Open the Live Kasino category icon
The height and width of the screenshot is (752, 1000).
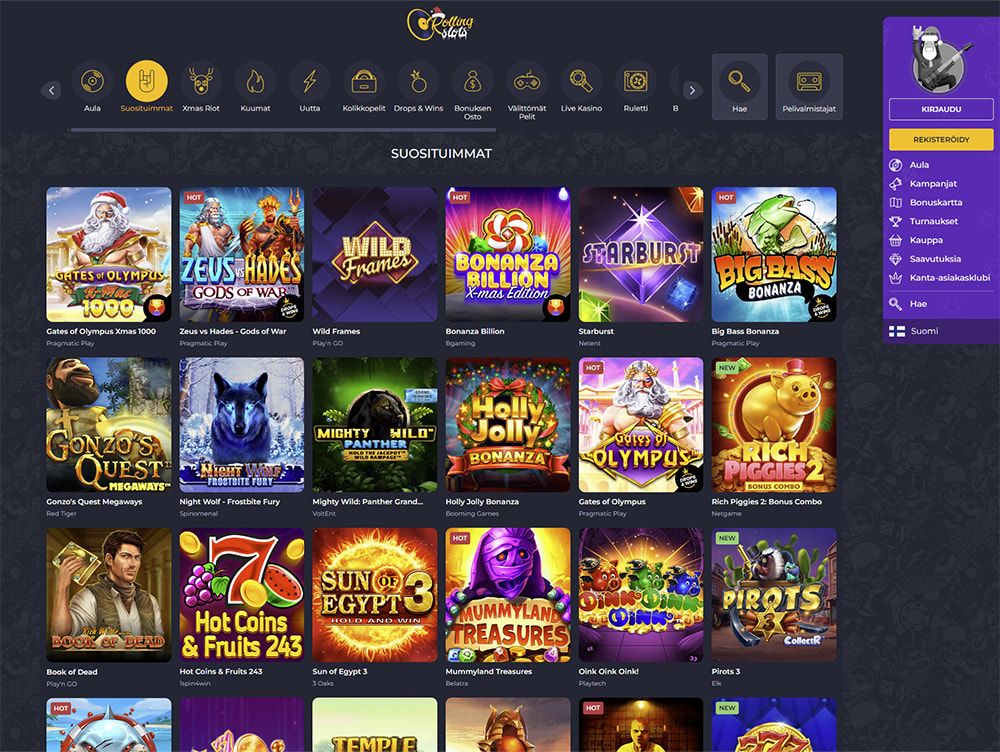click(581, 82)
